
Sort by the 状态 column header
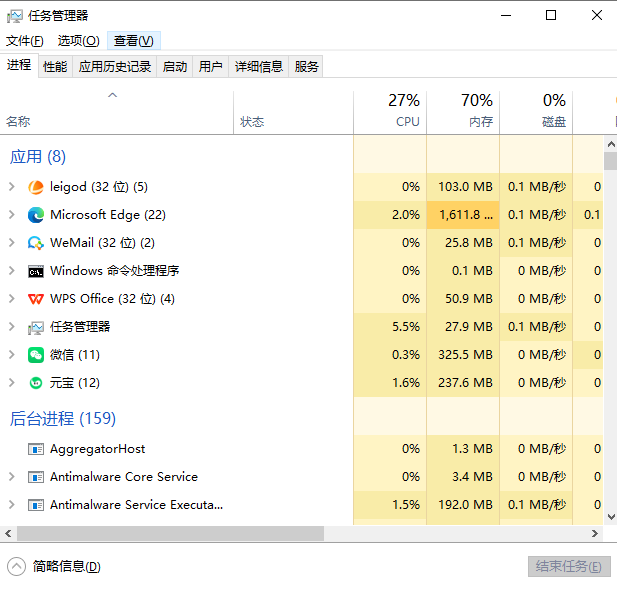click(x=294, y=113)
